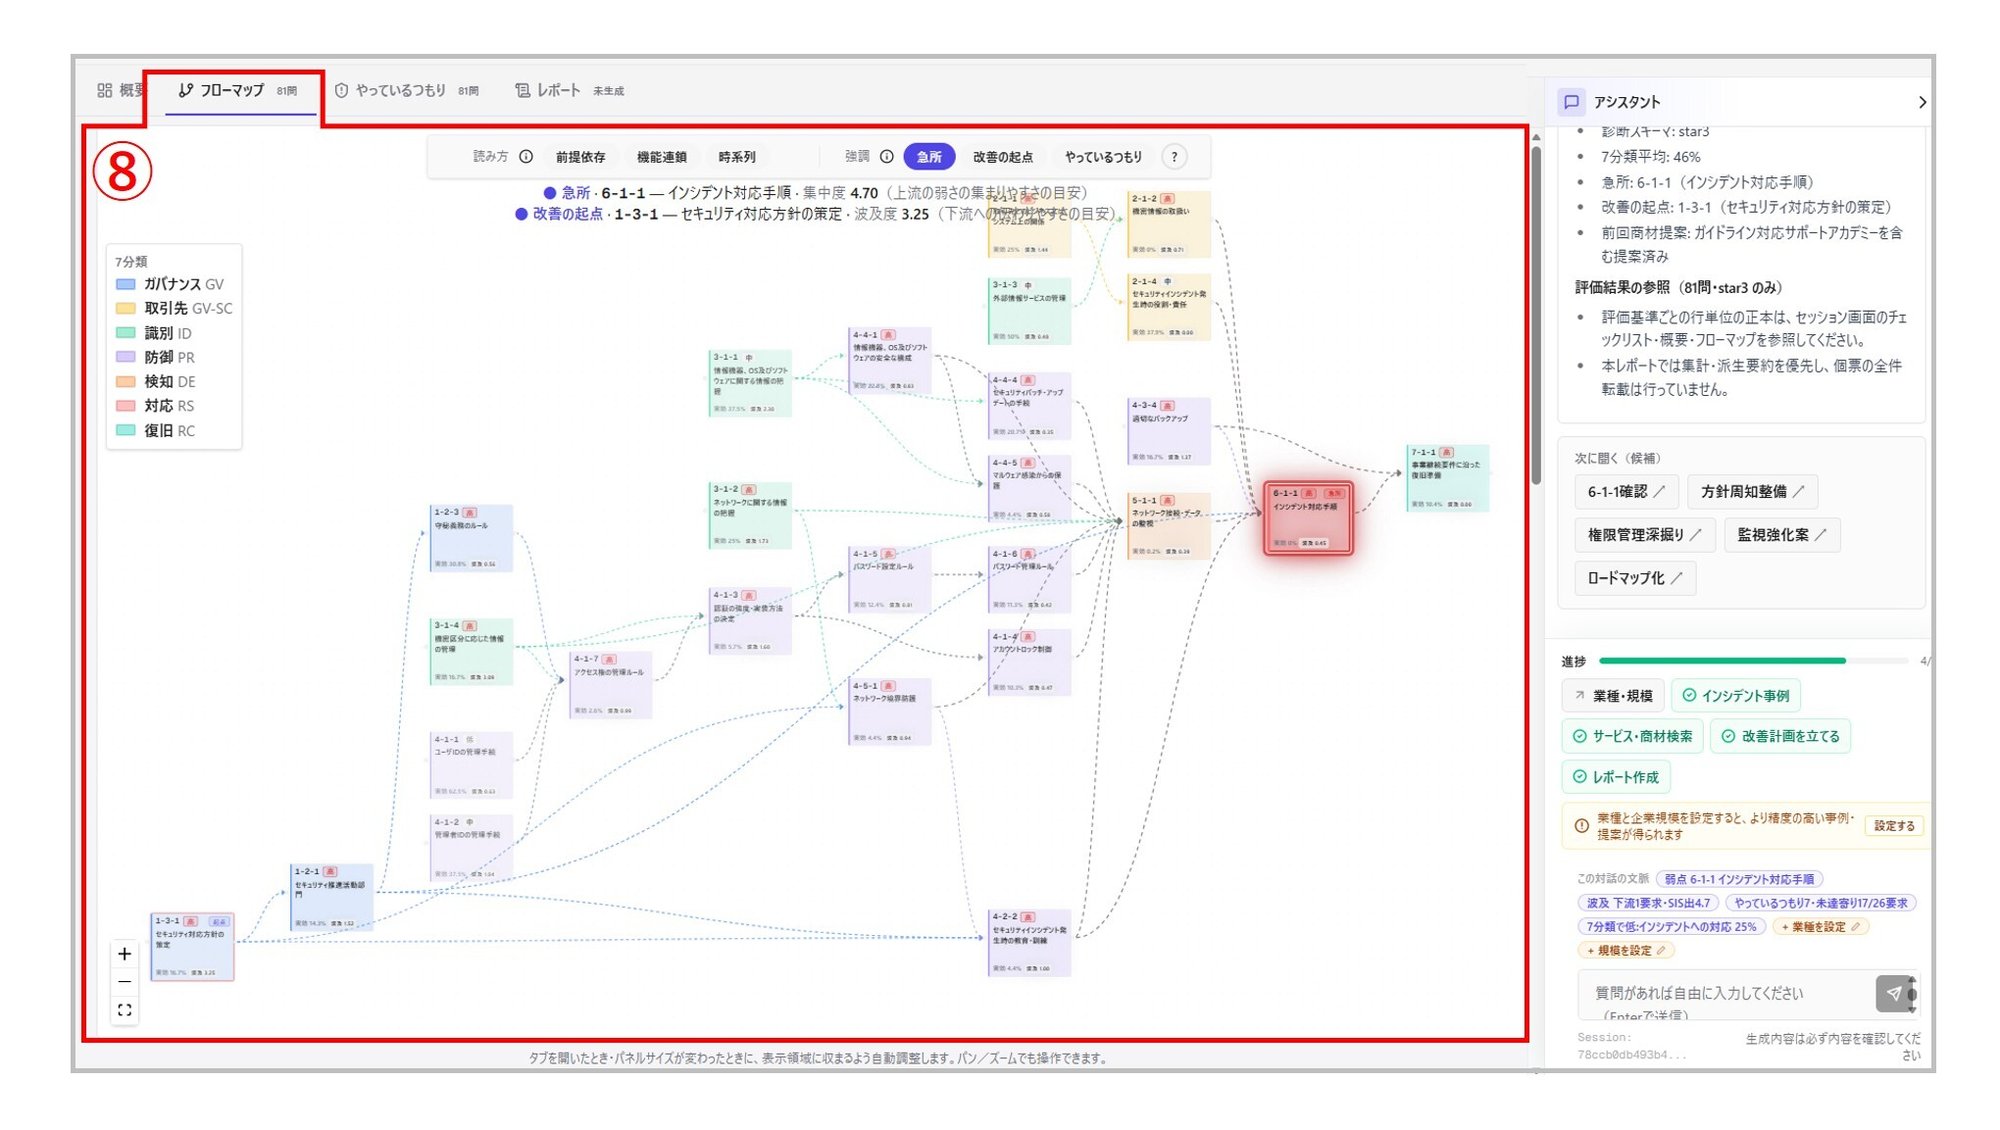Click the 監視強化案 suggestion chip
The height and width of the screenshot is (1130, 2000).
(1782, 535)
